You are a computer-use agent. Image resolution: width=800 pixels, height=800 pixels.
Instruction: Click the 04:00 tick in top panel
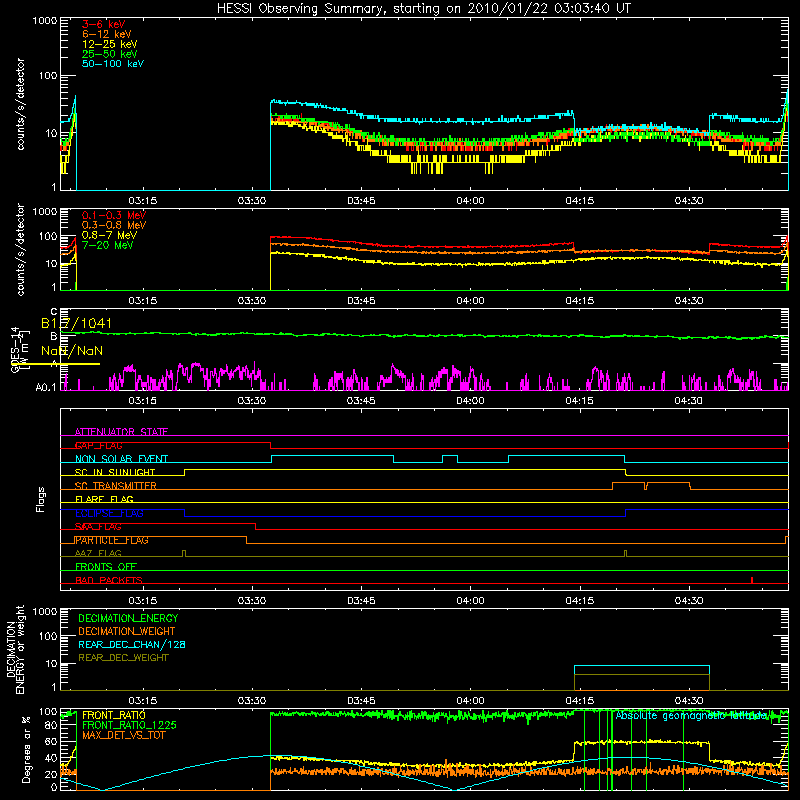pos(470,201)
